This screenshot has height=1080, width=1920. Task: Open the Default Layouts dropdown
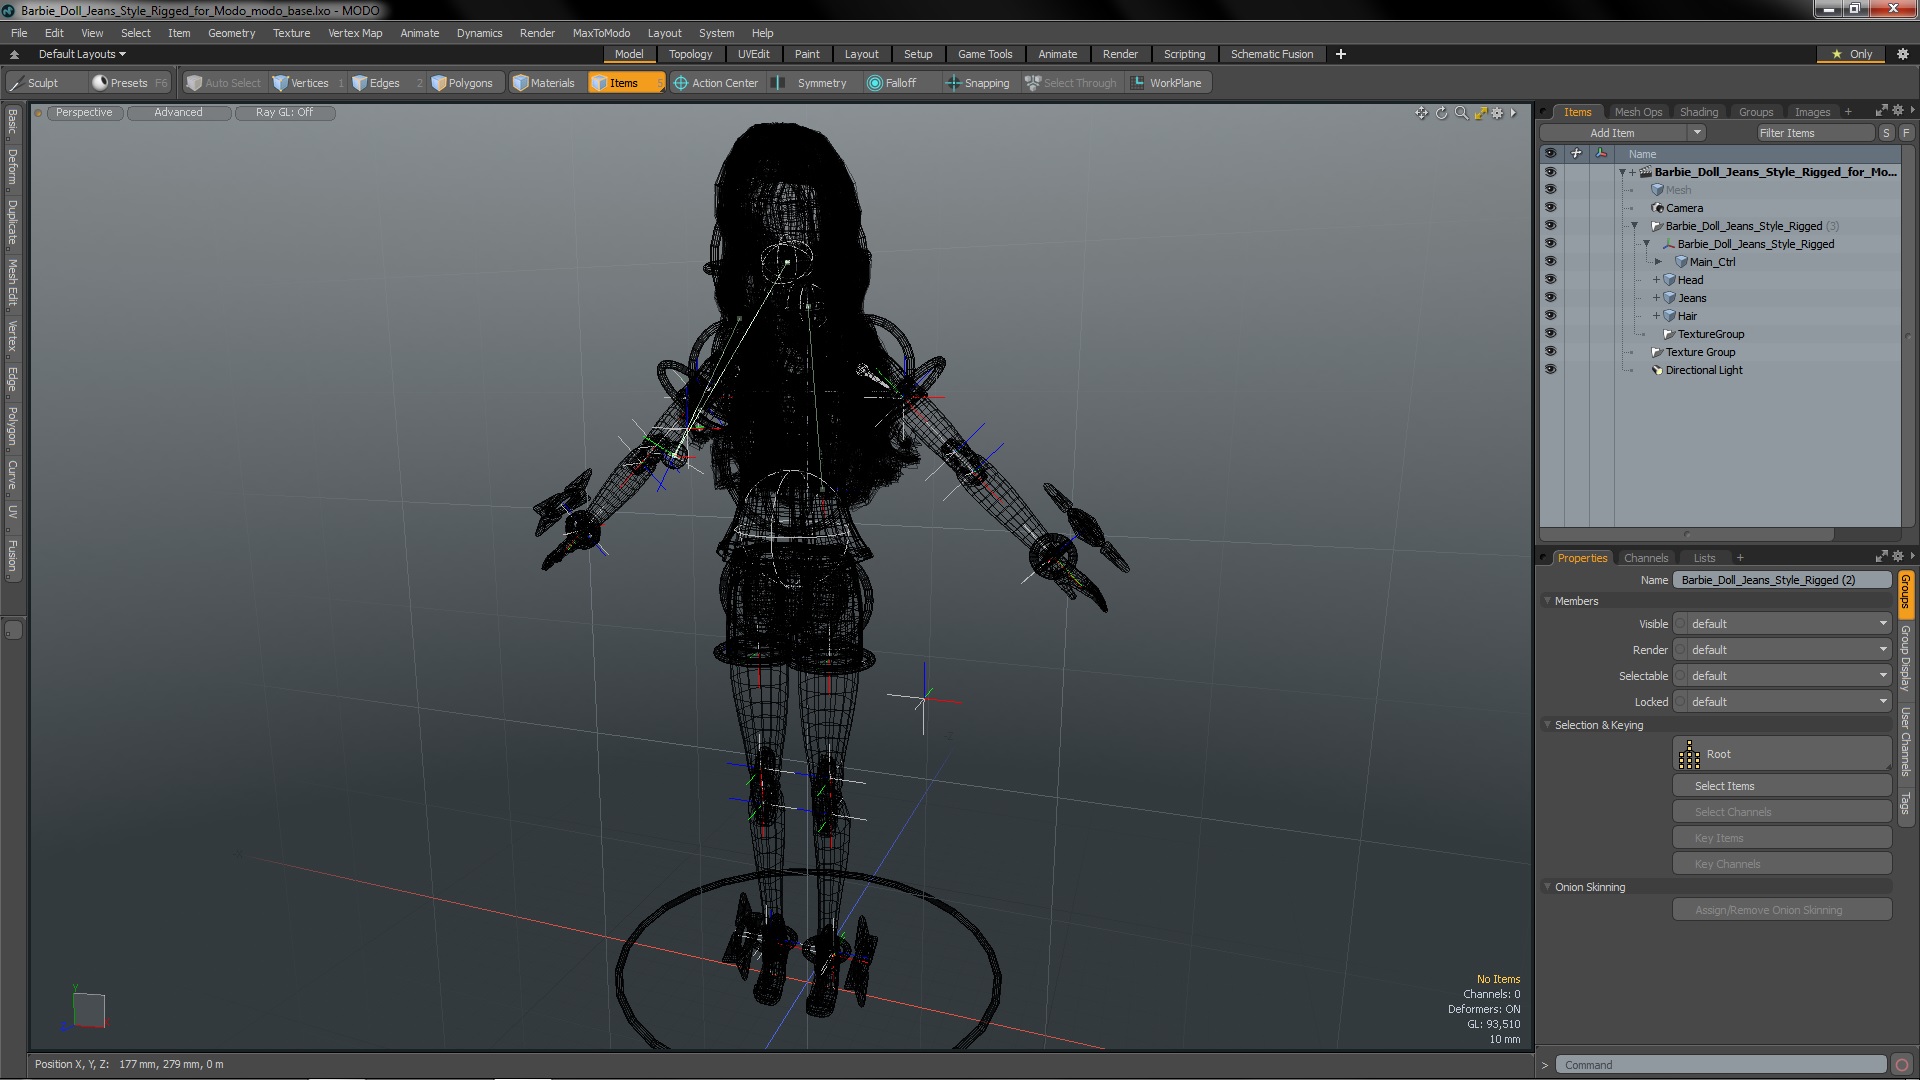click(82, 54)
